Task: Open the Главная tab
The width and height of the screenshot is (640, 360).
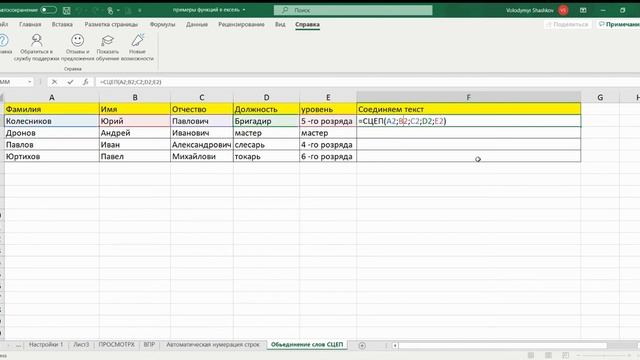Action: point(30,24)
